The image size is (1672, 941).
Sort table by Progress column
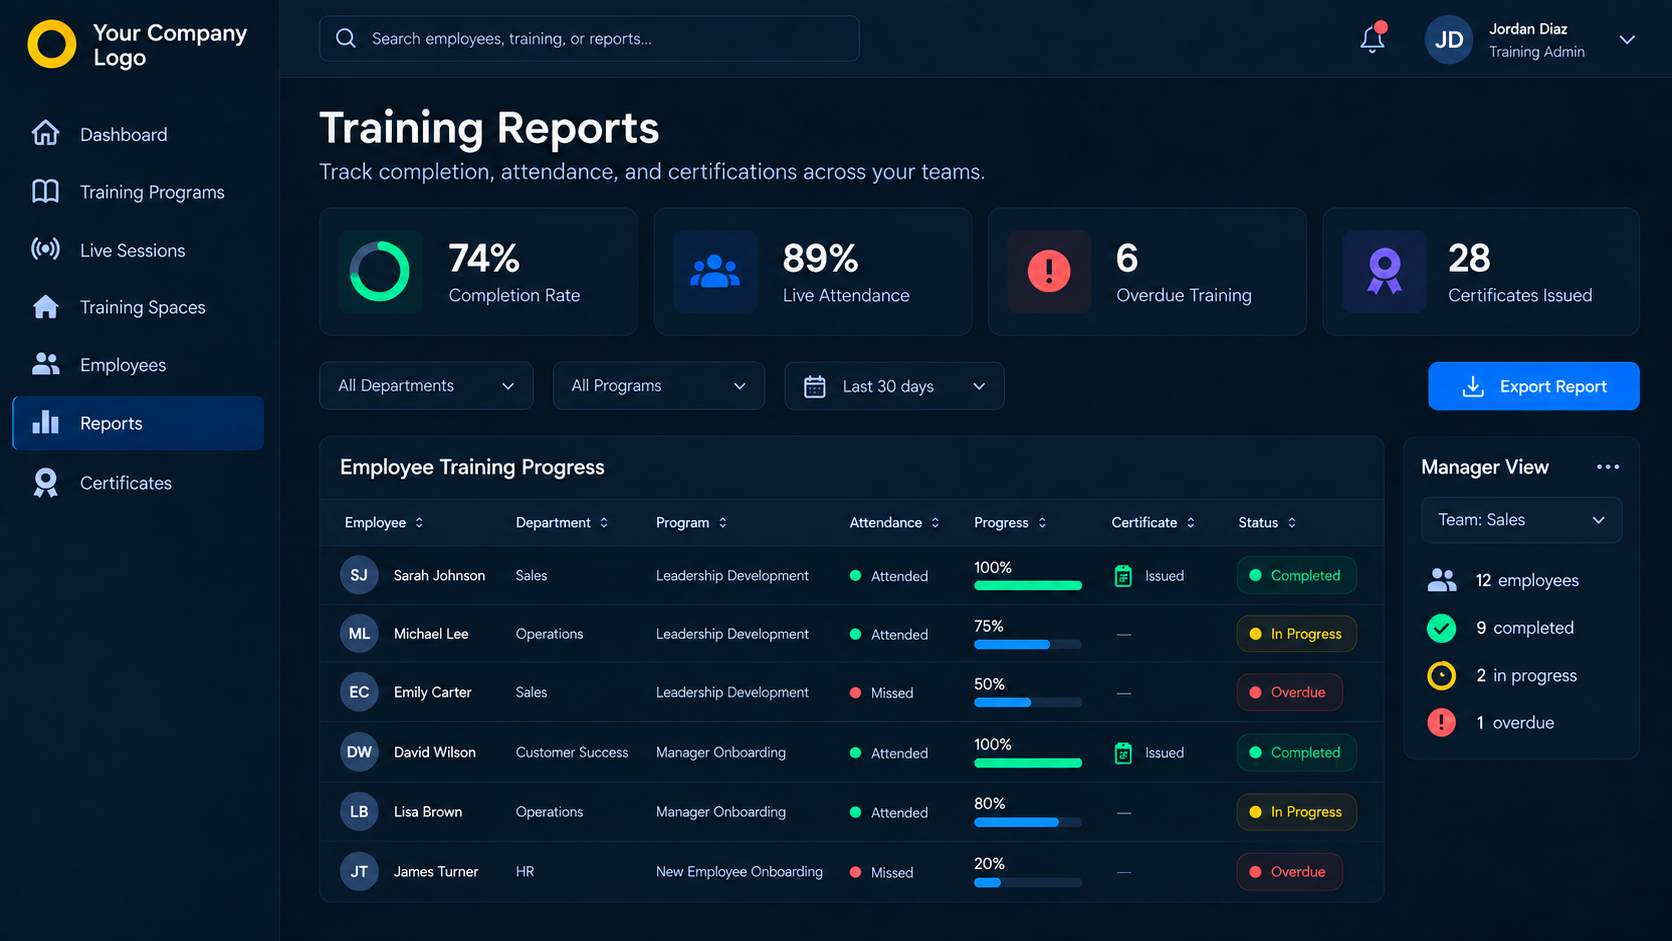pyautogui.click(x=1011, y=523)
